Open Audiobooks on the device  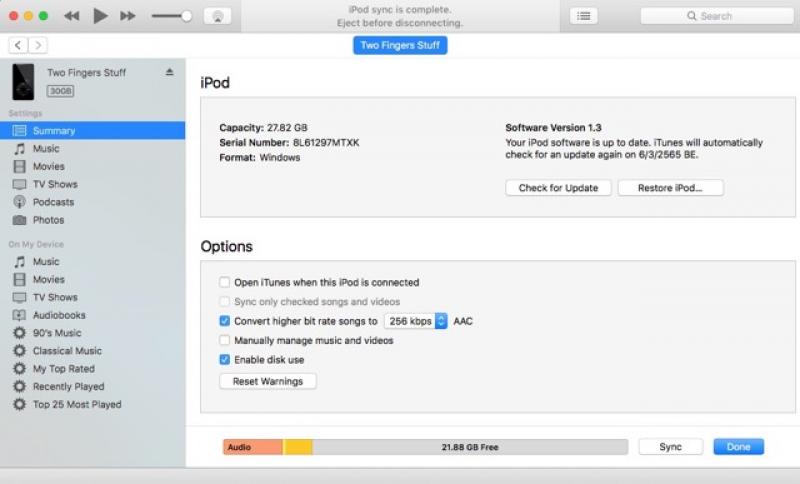[x=59, y=315]
